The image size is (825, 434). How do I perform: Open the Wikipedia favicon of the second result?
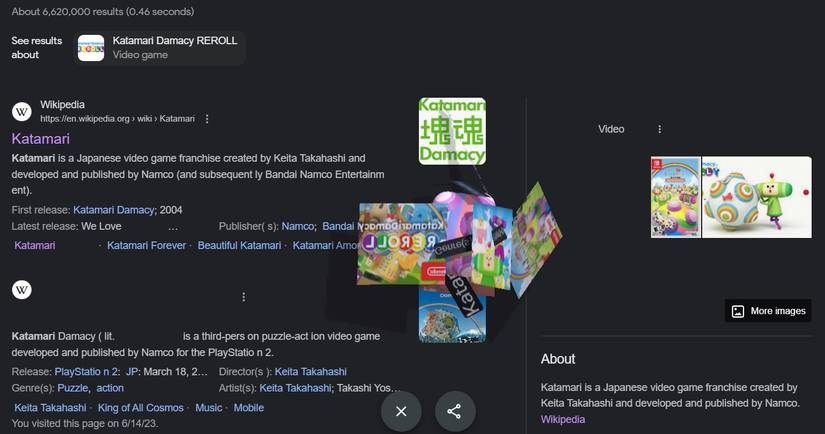click(x=22, y=289)
